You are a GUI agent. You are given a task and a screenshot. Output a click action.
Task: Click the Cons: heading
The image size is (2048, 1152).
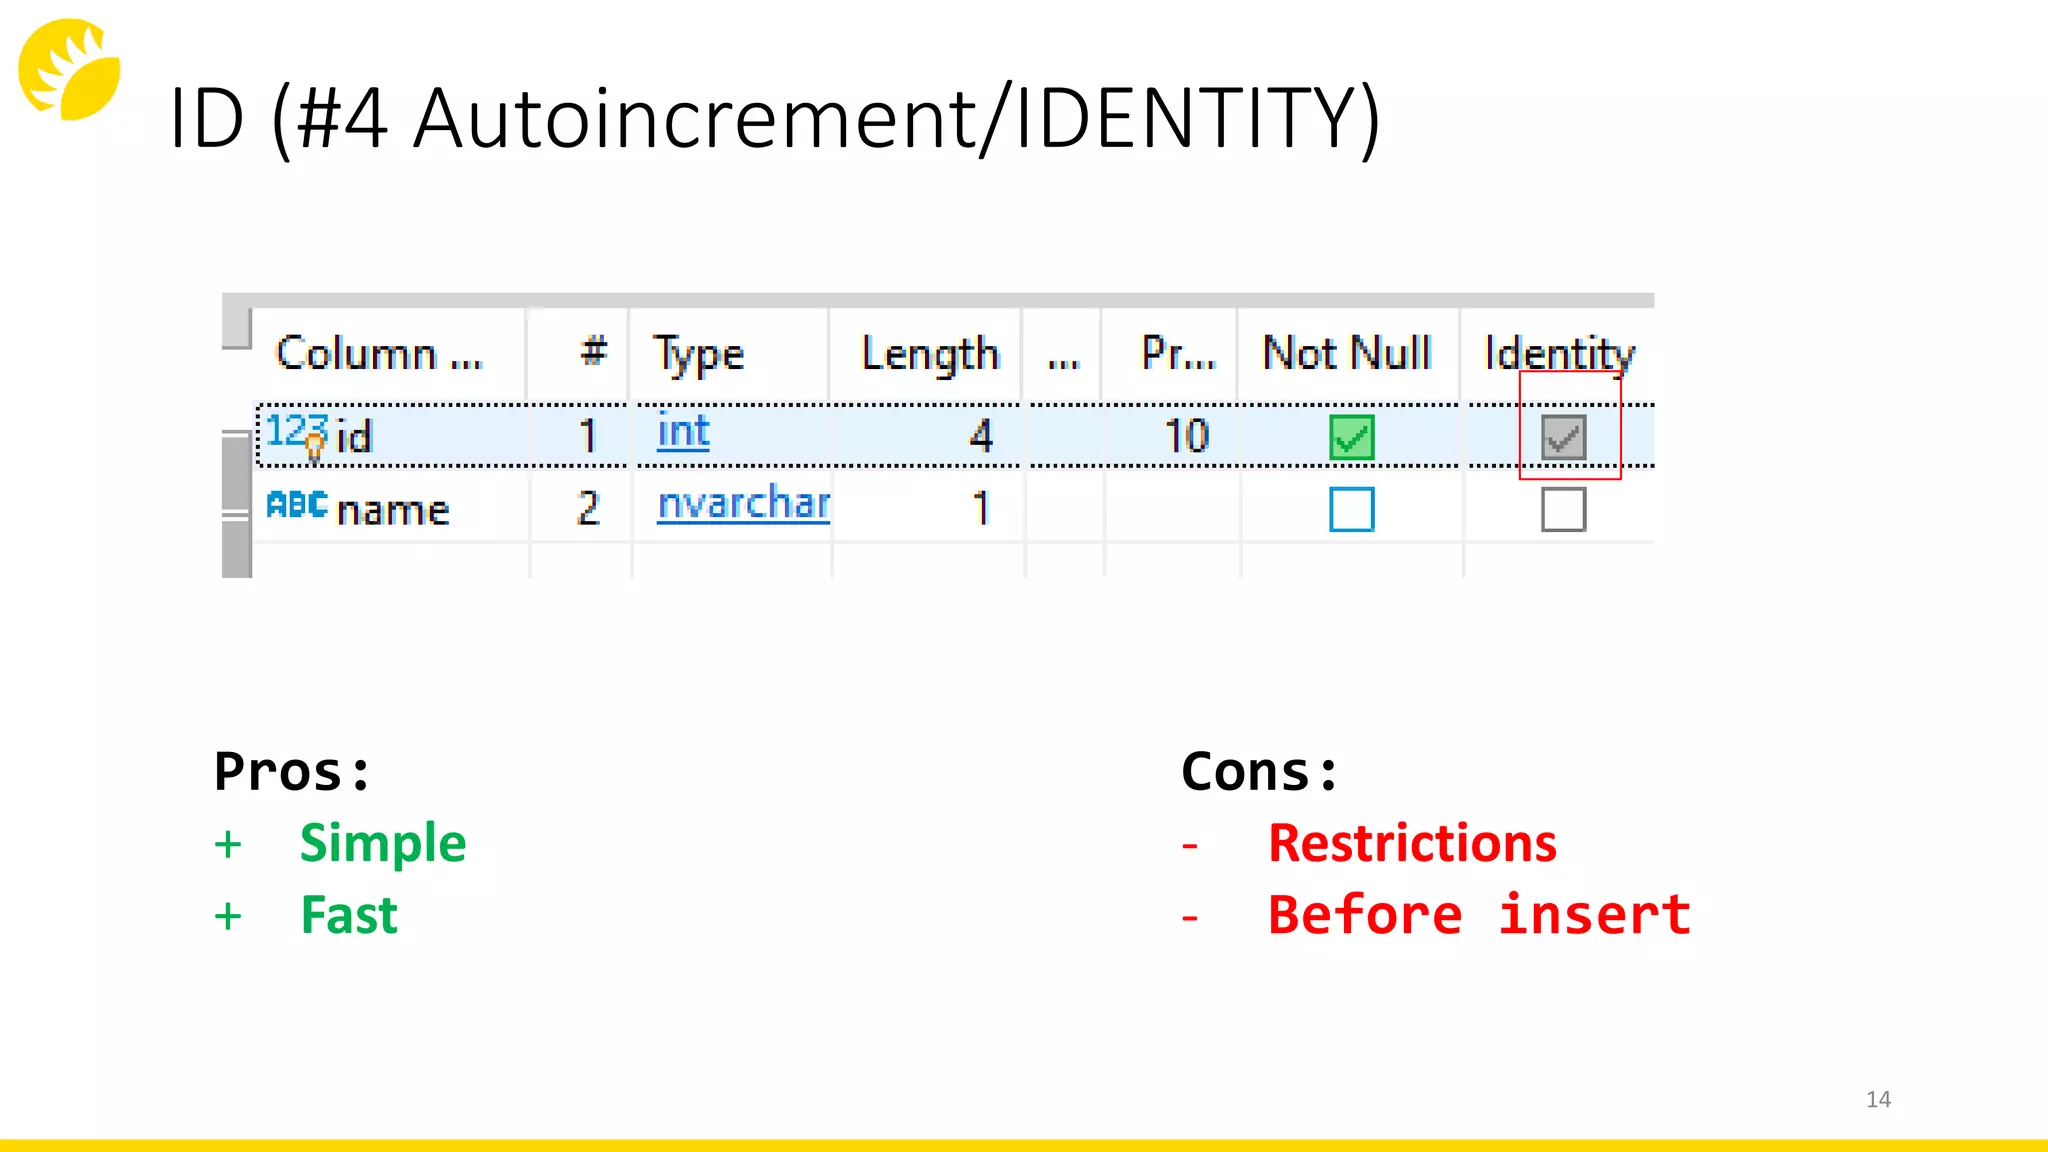pyautogui.click(x=1259, y=771)
